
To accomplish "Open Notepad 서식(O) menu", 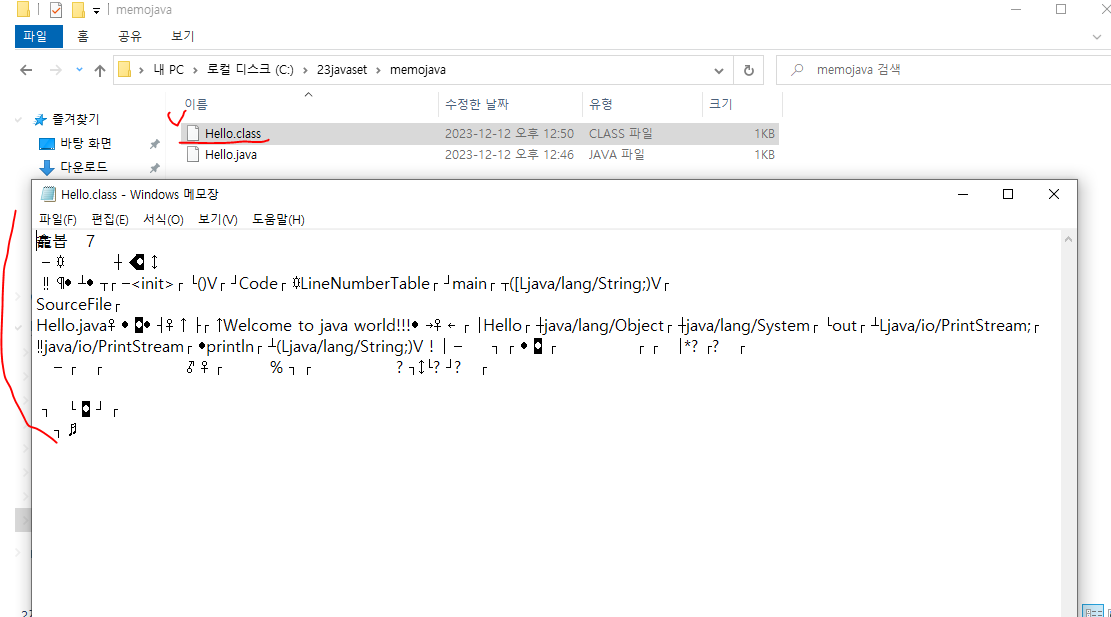I will point(164,220).
